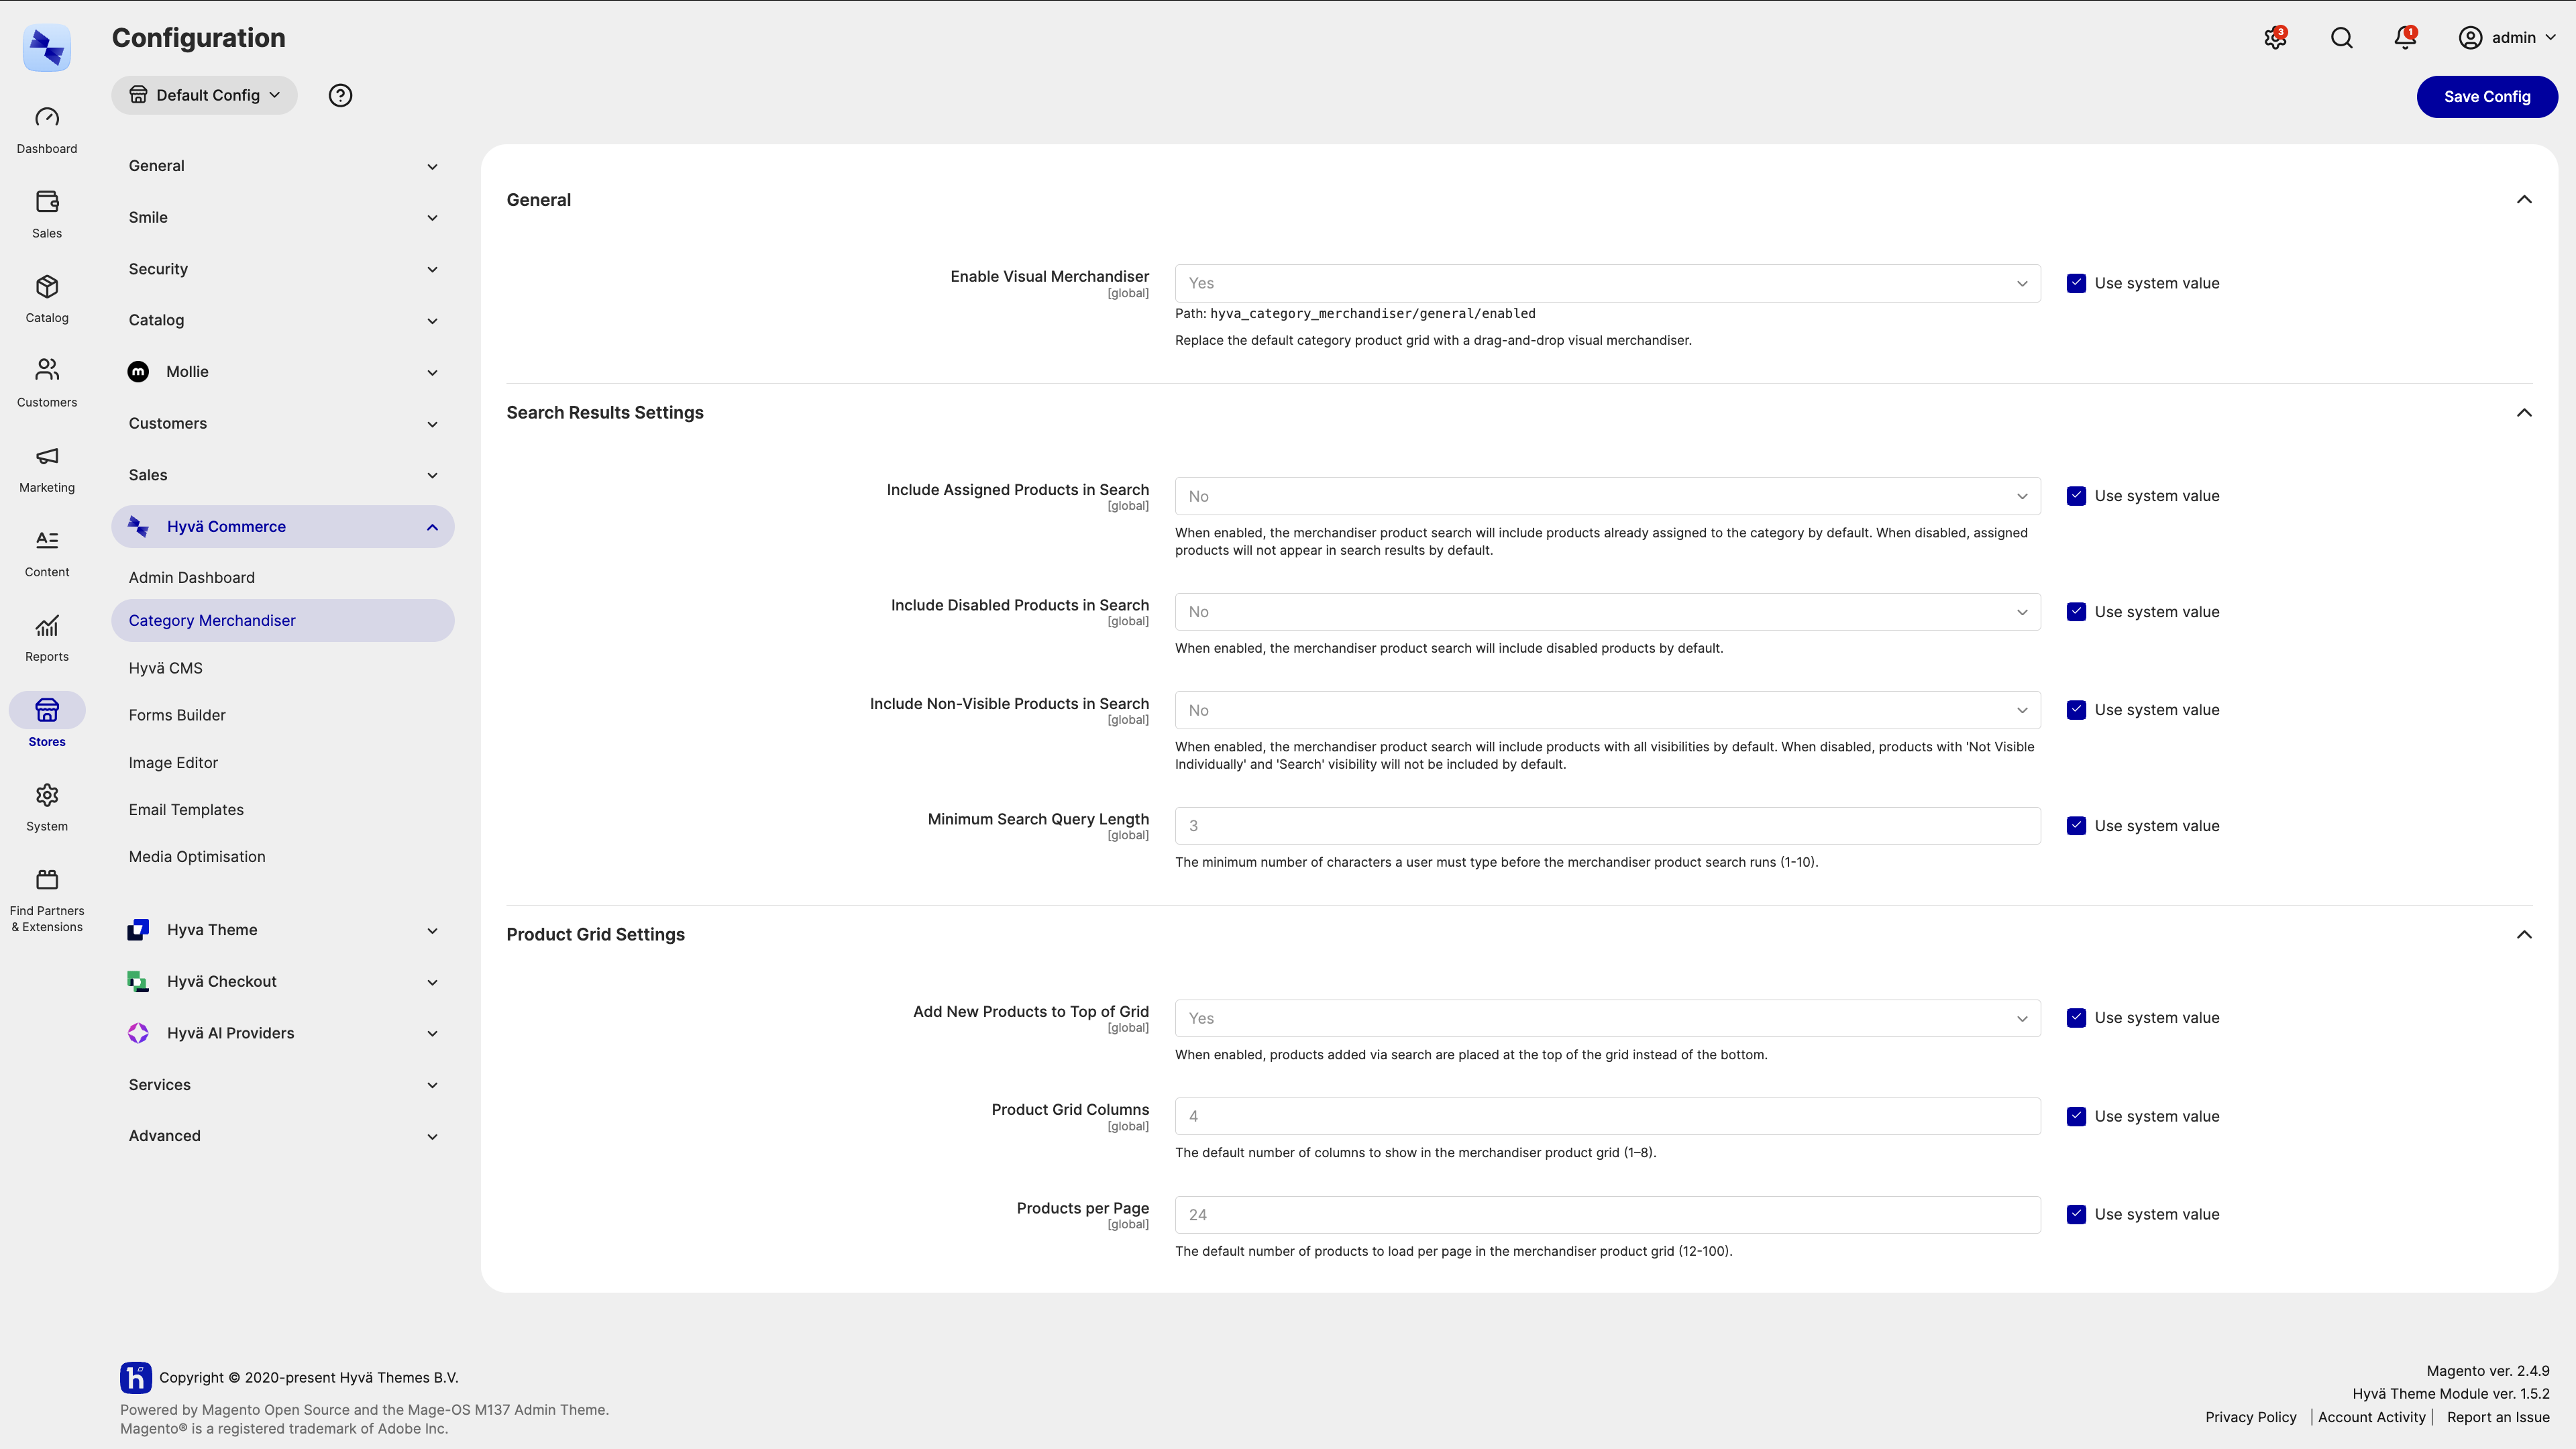Click the Save Config button
2576x1449 pixels.
2487,97
